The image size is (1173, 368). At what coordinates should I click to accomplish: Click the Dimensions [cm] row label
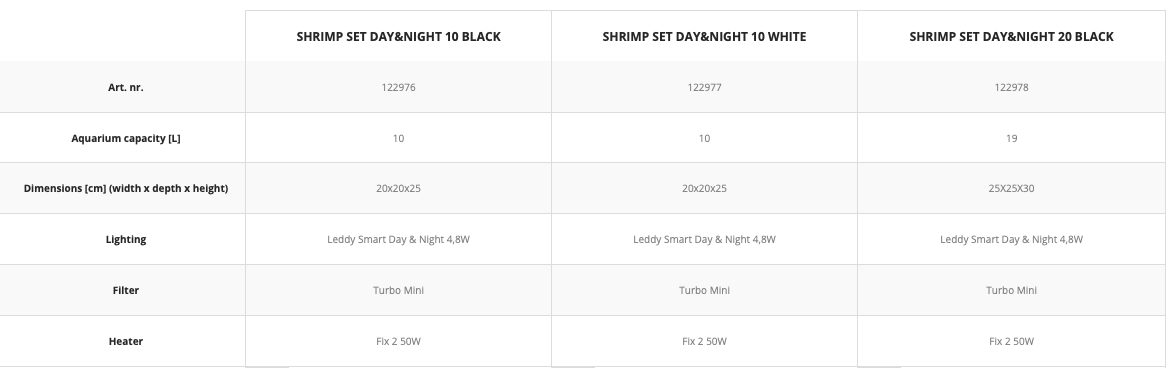[126, 188]
